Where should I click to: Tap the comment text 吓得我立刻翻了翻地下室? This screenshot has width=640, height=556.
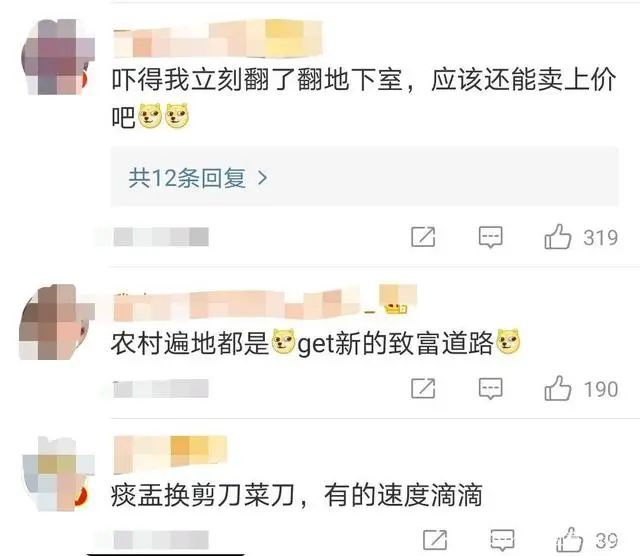click(x=257, y=79)
